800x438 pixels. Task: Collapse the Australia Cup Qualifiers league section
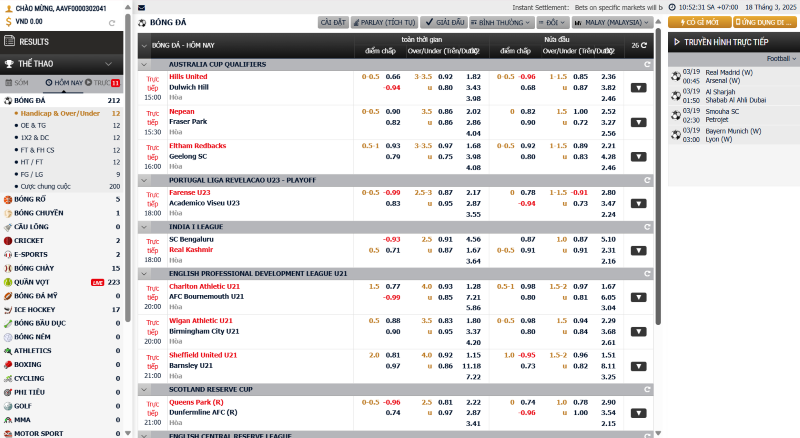coord(144,64)
